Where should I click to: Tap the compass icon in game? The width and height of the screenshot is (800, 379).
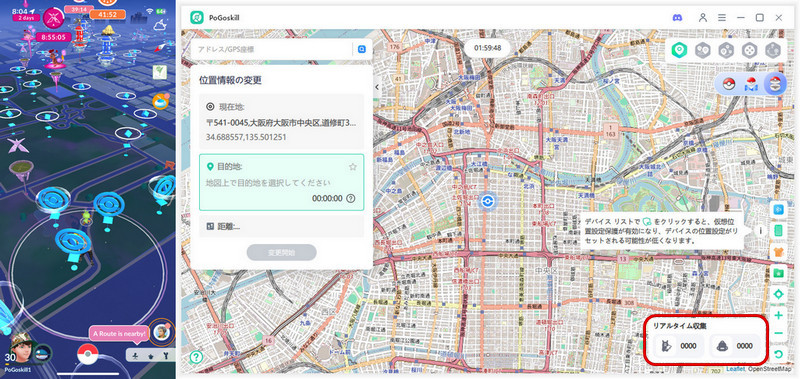point(161,47)
